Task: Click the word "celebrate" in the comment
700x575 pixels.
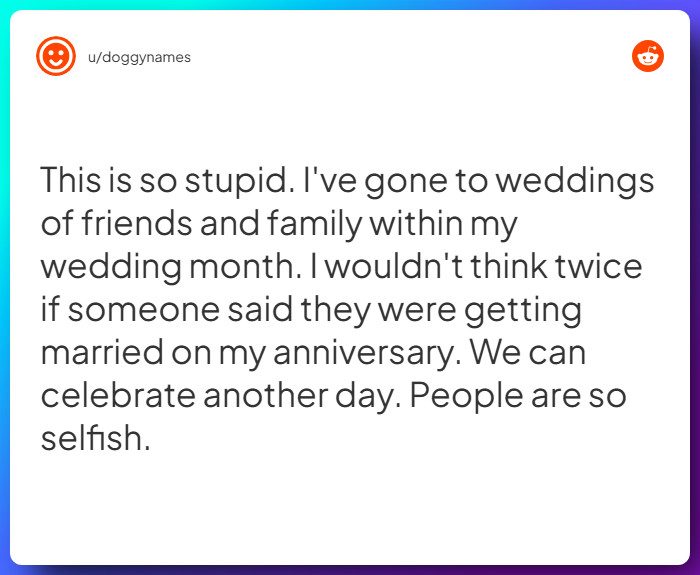Action: pyautogui.click(x=116, y=396)
